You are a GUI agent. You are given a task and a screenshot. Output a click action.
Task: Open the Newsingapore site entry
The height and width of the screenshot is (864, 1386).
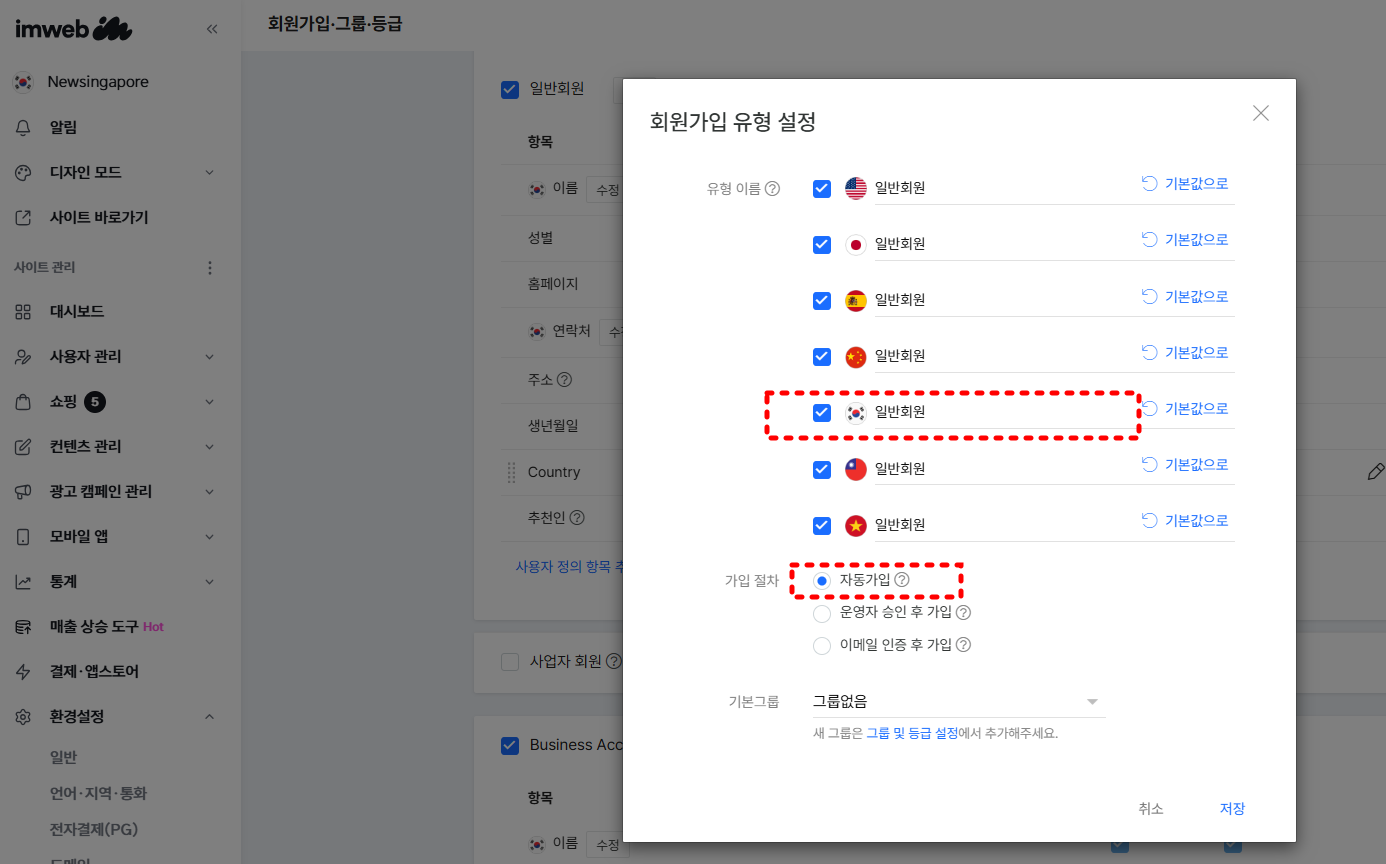98,82
